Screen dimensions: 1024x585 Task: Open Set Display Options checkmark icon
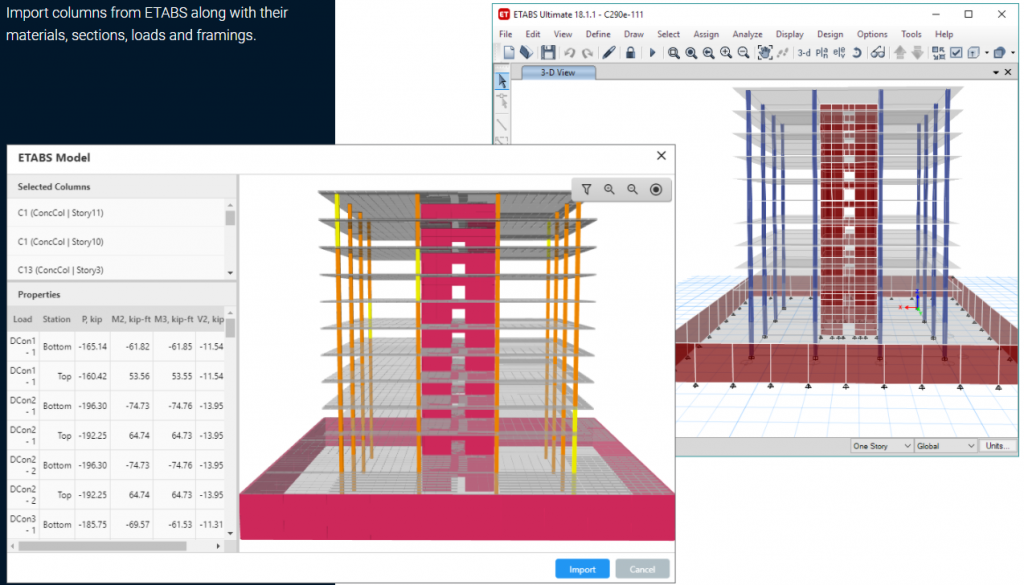point(956,53)
